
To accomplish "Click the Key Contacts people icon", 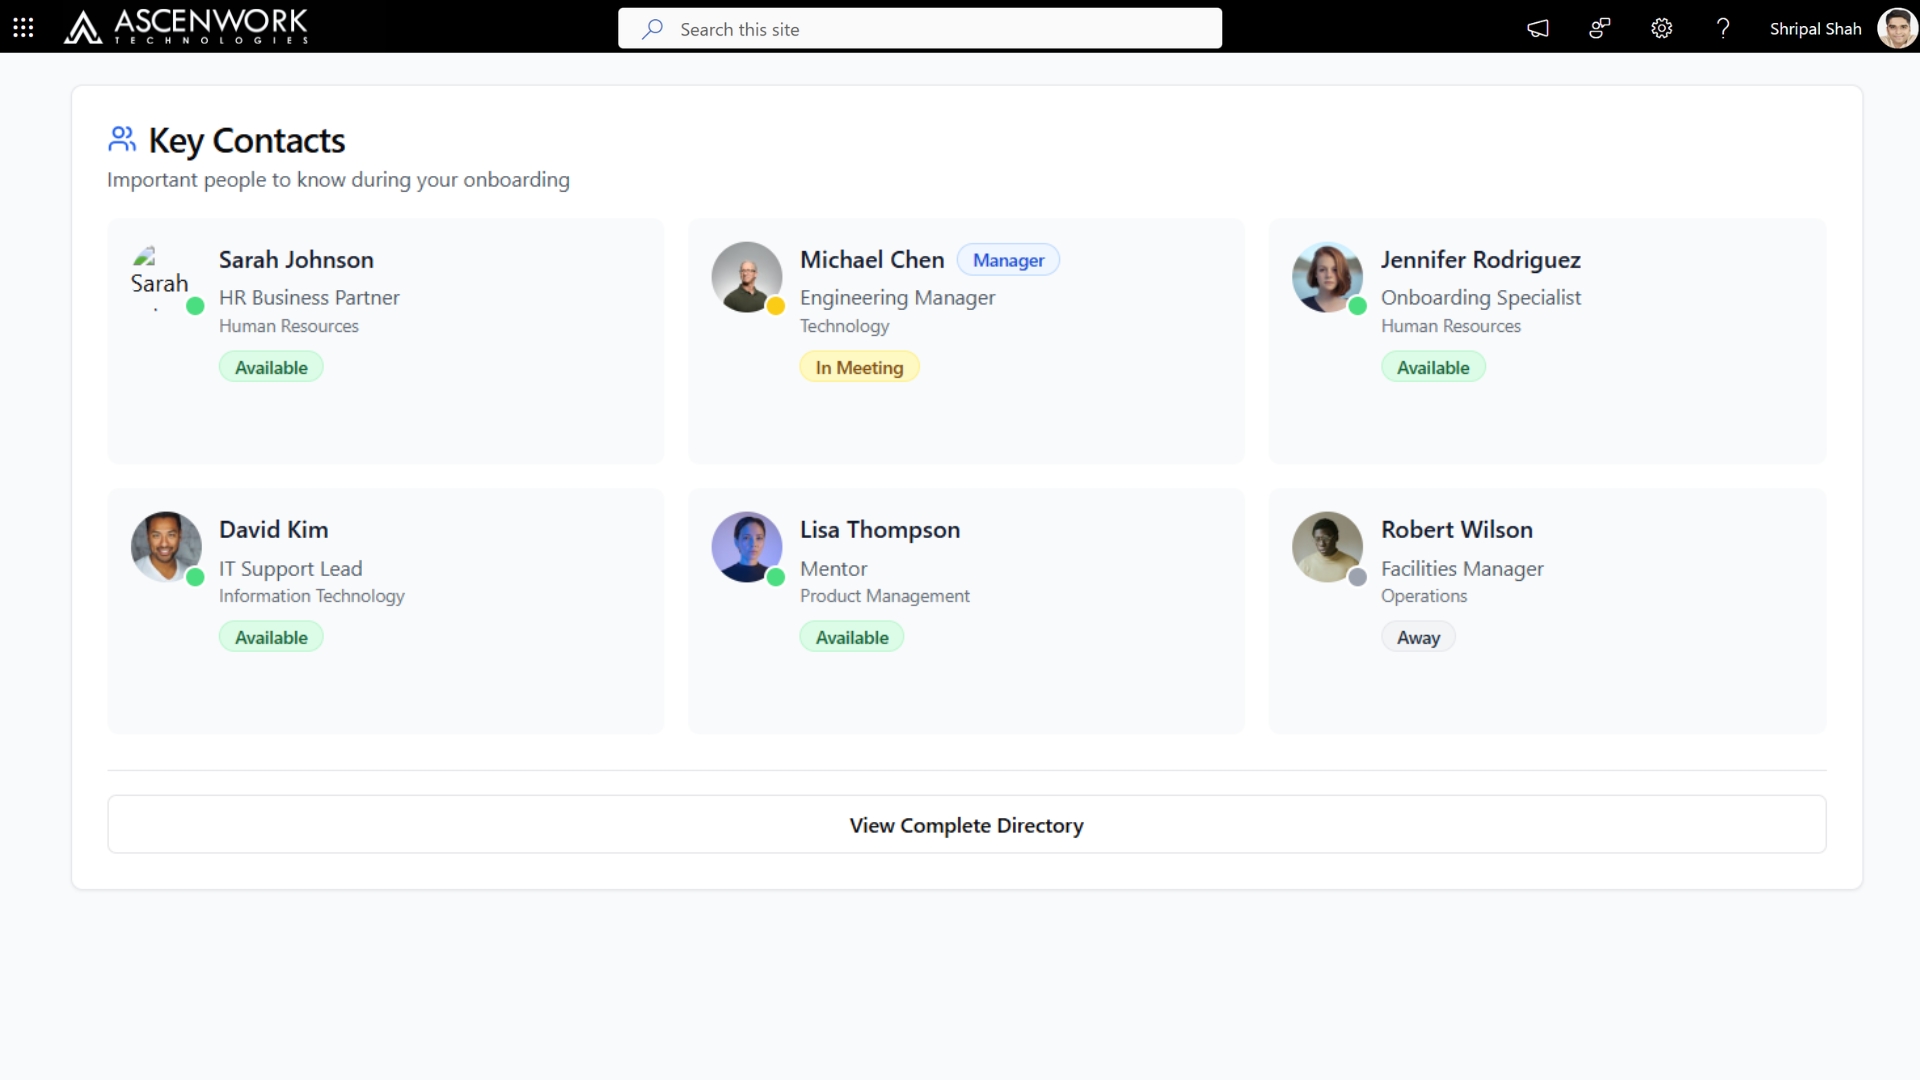I will click(122, 140).
